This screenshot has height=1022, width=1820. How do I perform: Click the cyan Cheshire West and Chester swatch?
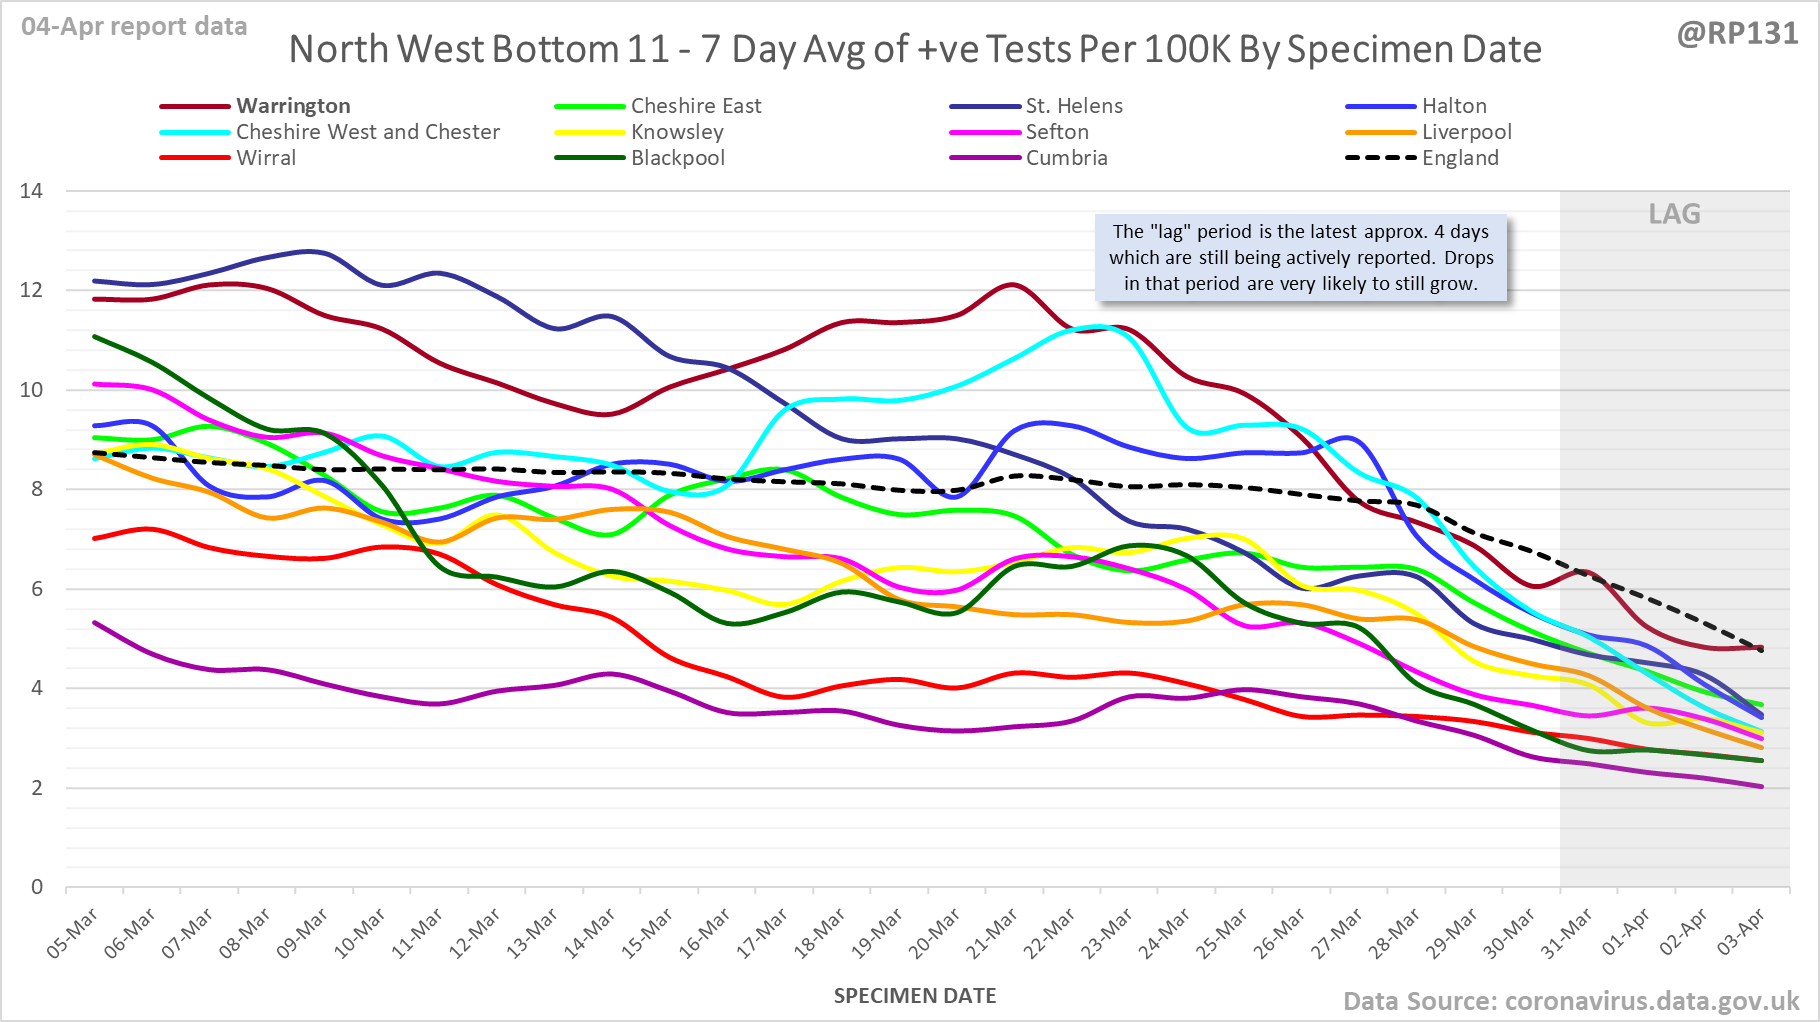coord(195,132)
